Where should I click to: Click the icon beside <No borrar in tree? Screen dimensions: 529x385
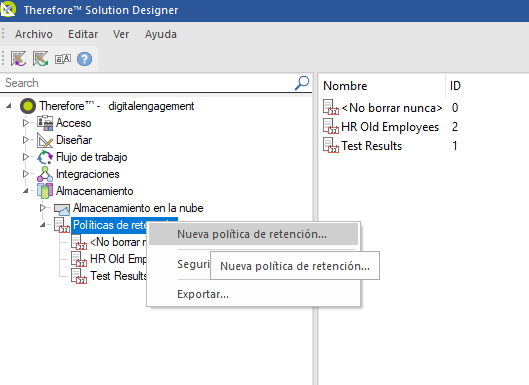tap(79, 242)
